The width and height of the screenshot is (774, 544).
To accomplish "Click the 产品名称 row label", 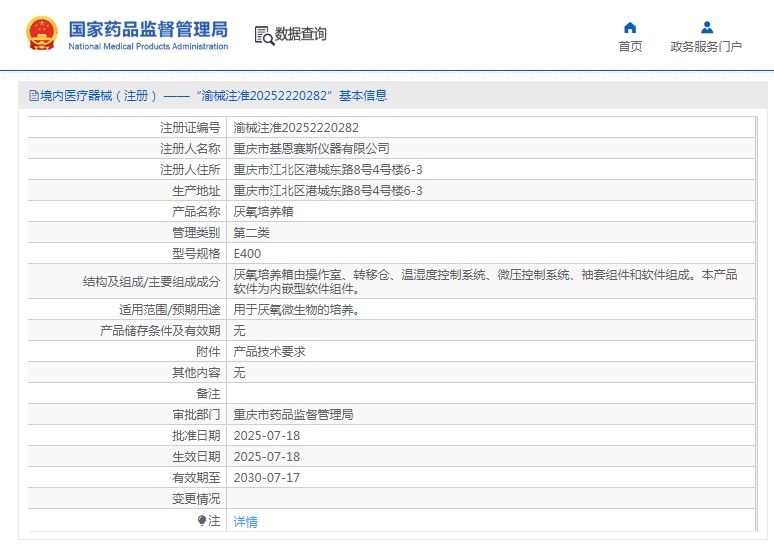I will point(196,212).
